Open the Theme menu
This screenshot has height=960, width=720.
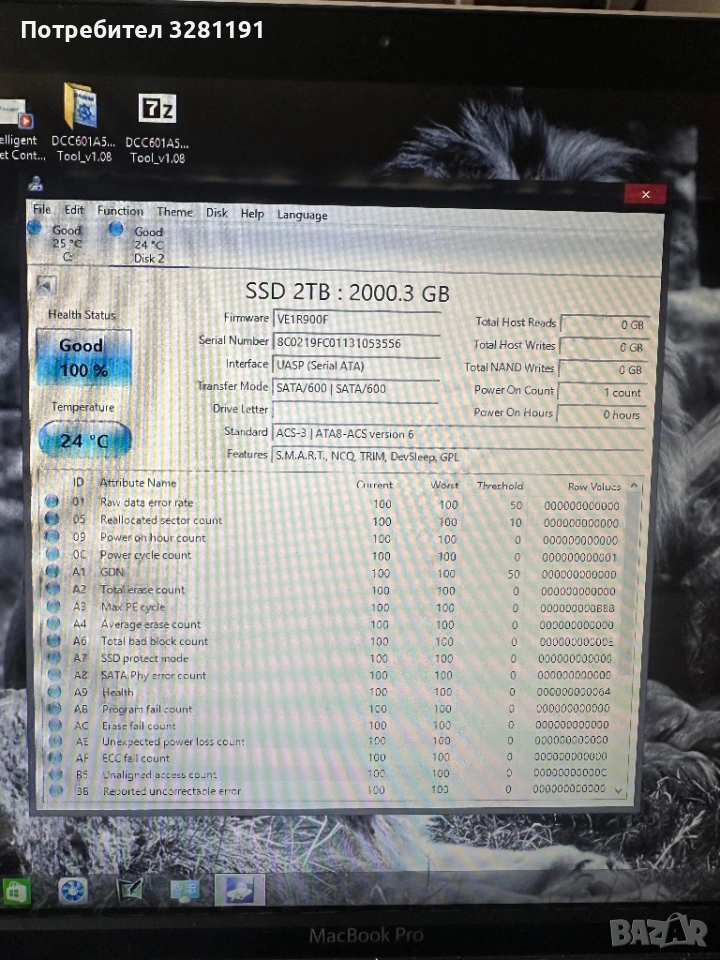pyautogui.click(x=174, y=212)
